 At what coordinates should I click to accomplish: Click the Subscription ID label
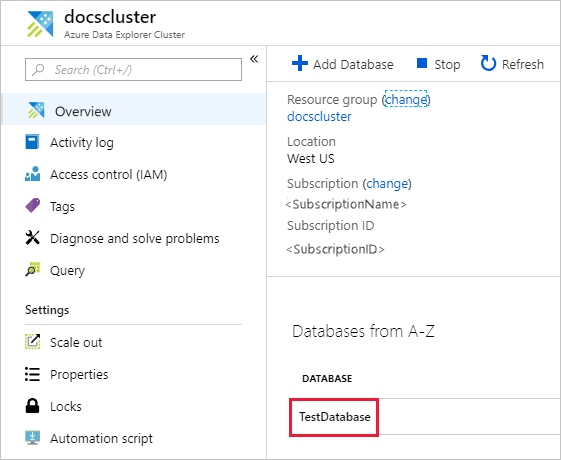pyautogui.click(x=330, y=226)
